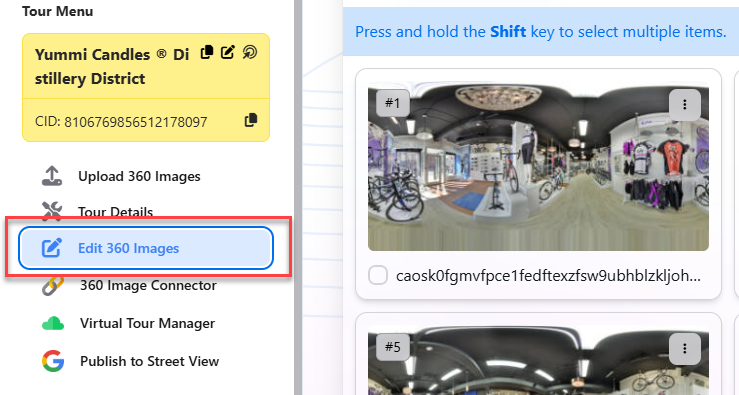Click the green cloud Virtual Tour Manager icon
Screen dimensions: 739x395
(53, 323)
